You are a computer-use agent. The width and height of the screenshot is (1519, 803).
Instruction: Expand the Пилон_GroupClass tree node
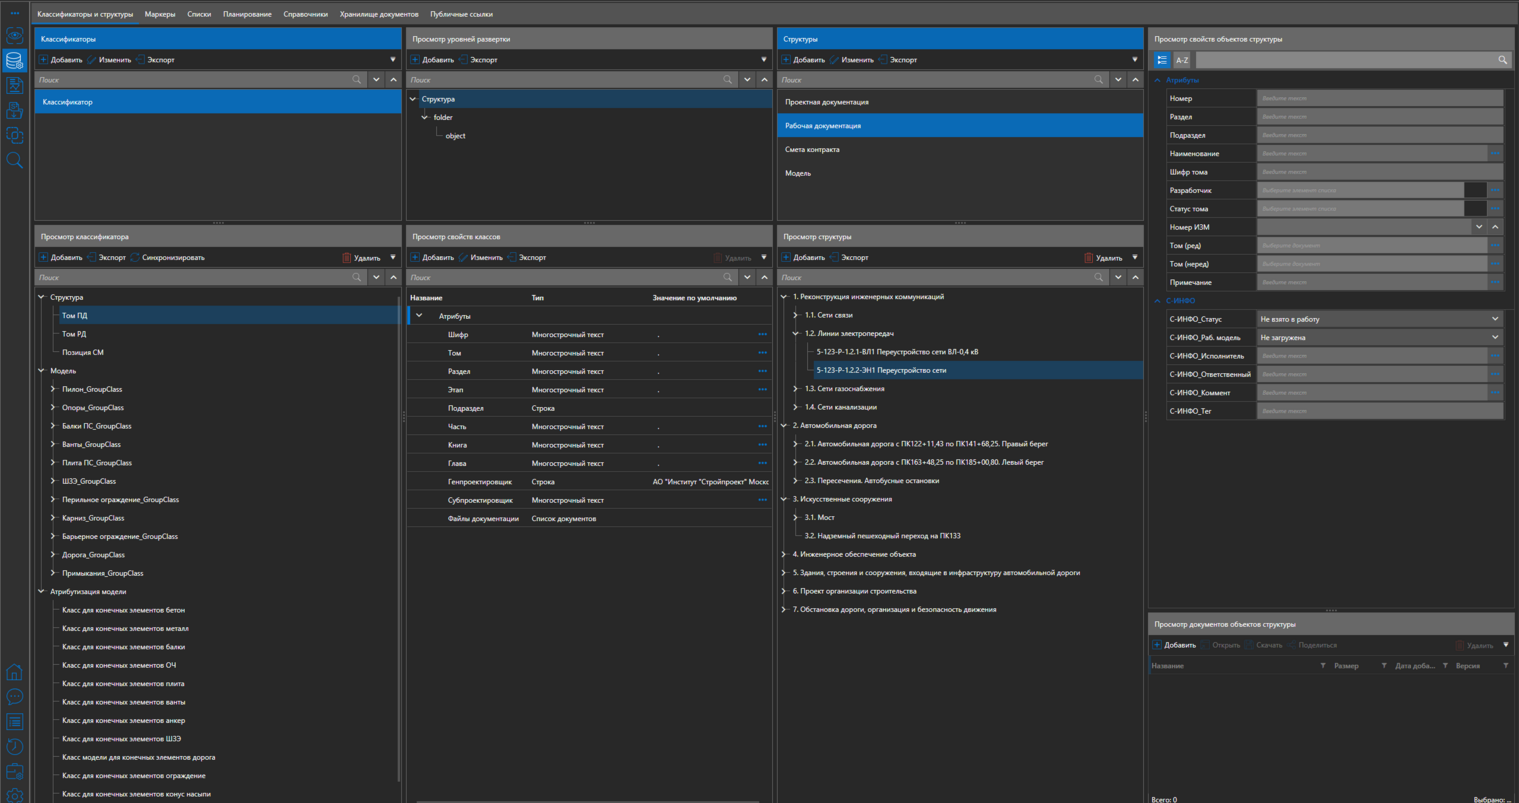coord(53,389)
